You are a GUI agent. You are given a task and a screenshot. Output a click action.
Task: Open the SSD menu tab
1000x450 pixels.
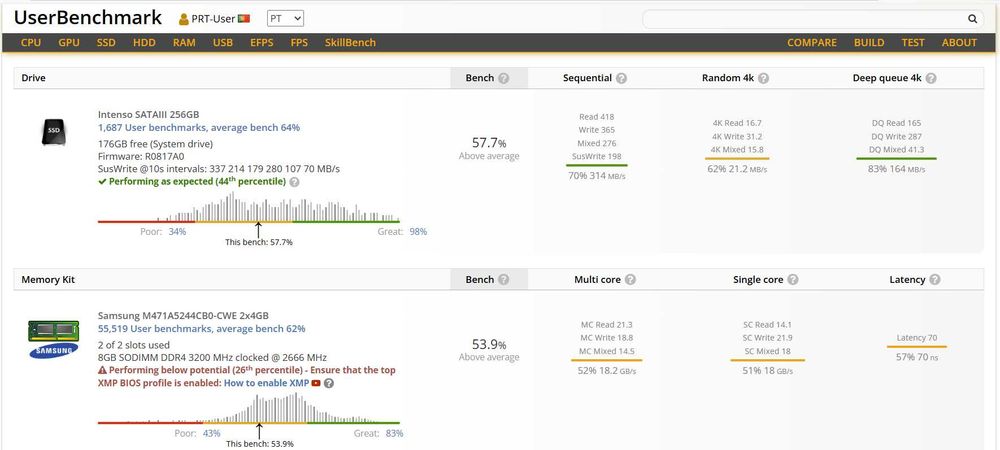106,43
